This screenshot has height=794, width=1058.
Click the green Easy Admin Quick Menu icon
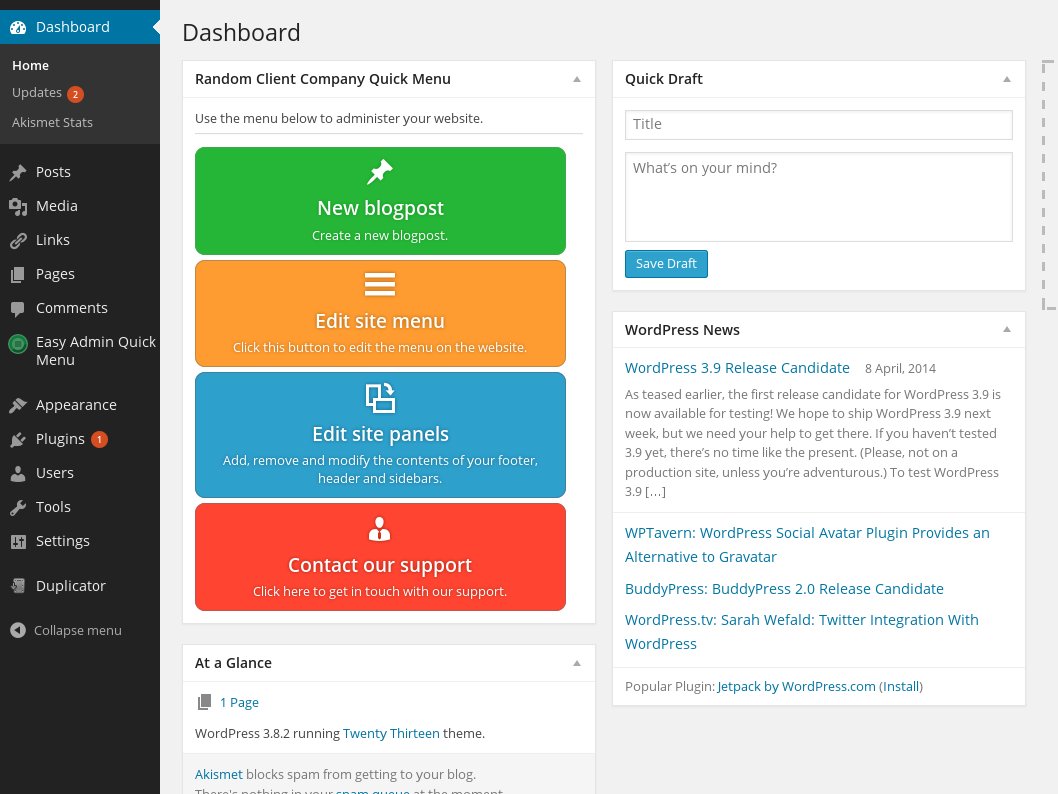point(18,344)
